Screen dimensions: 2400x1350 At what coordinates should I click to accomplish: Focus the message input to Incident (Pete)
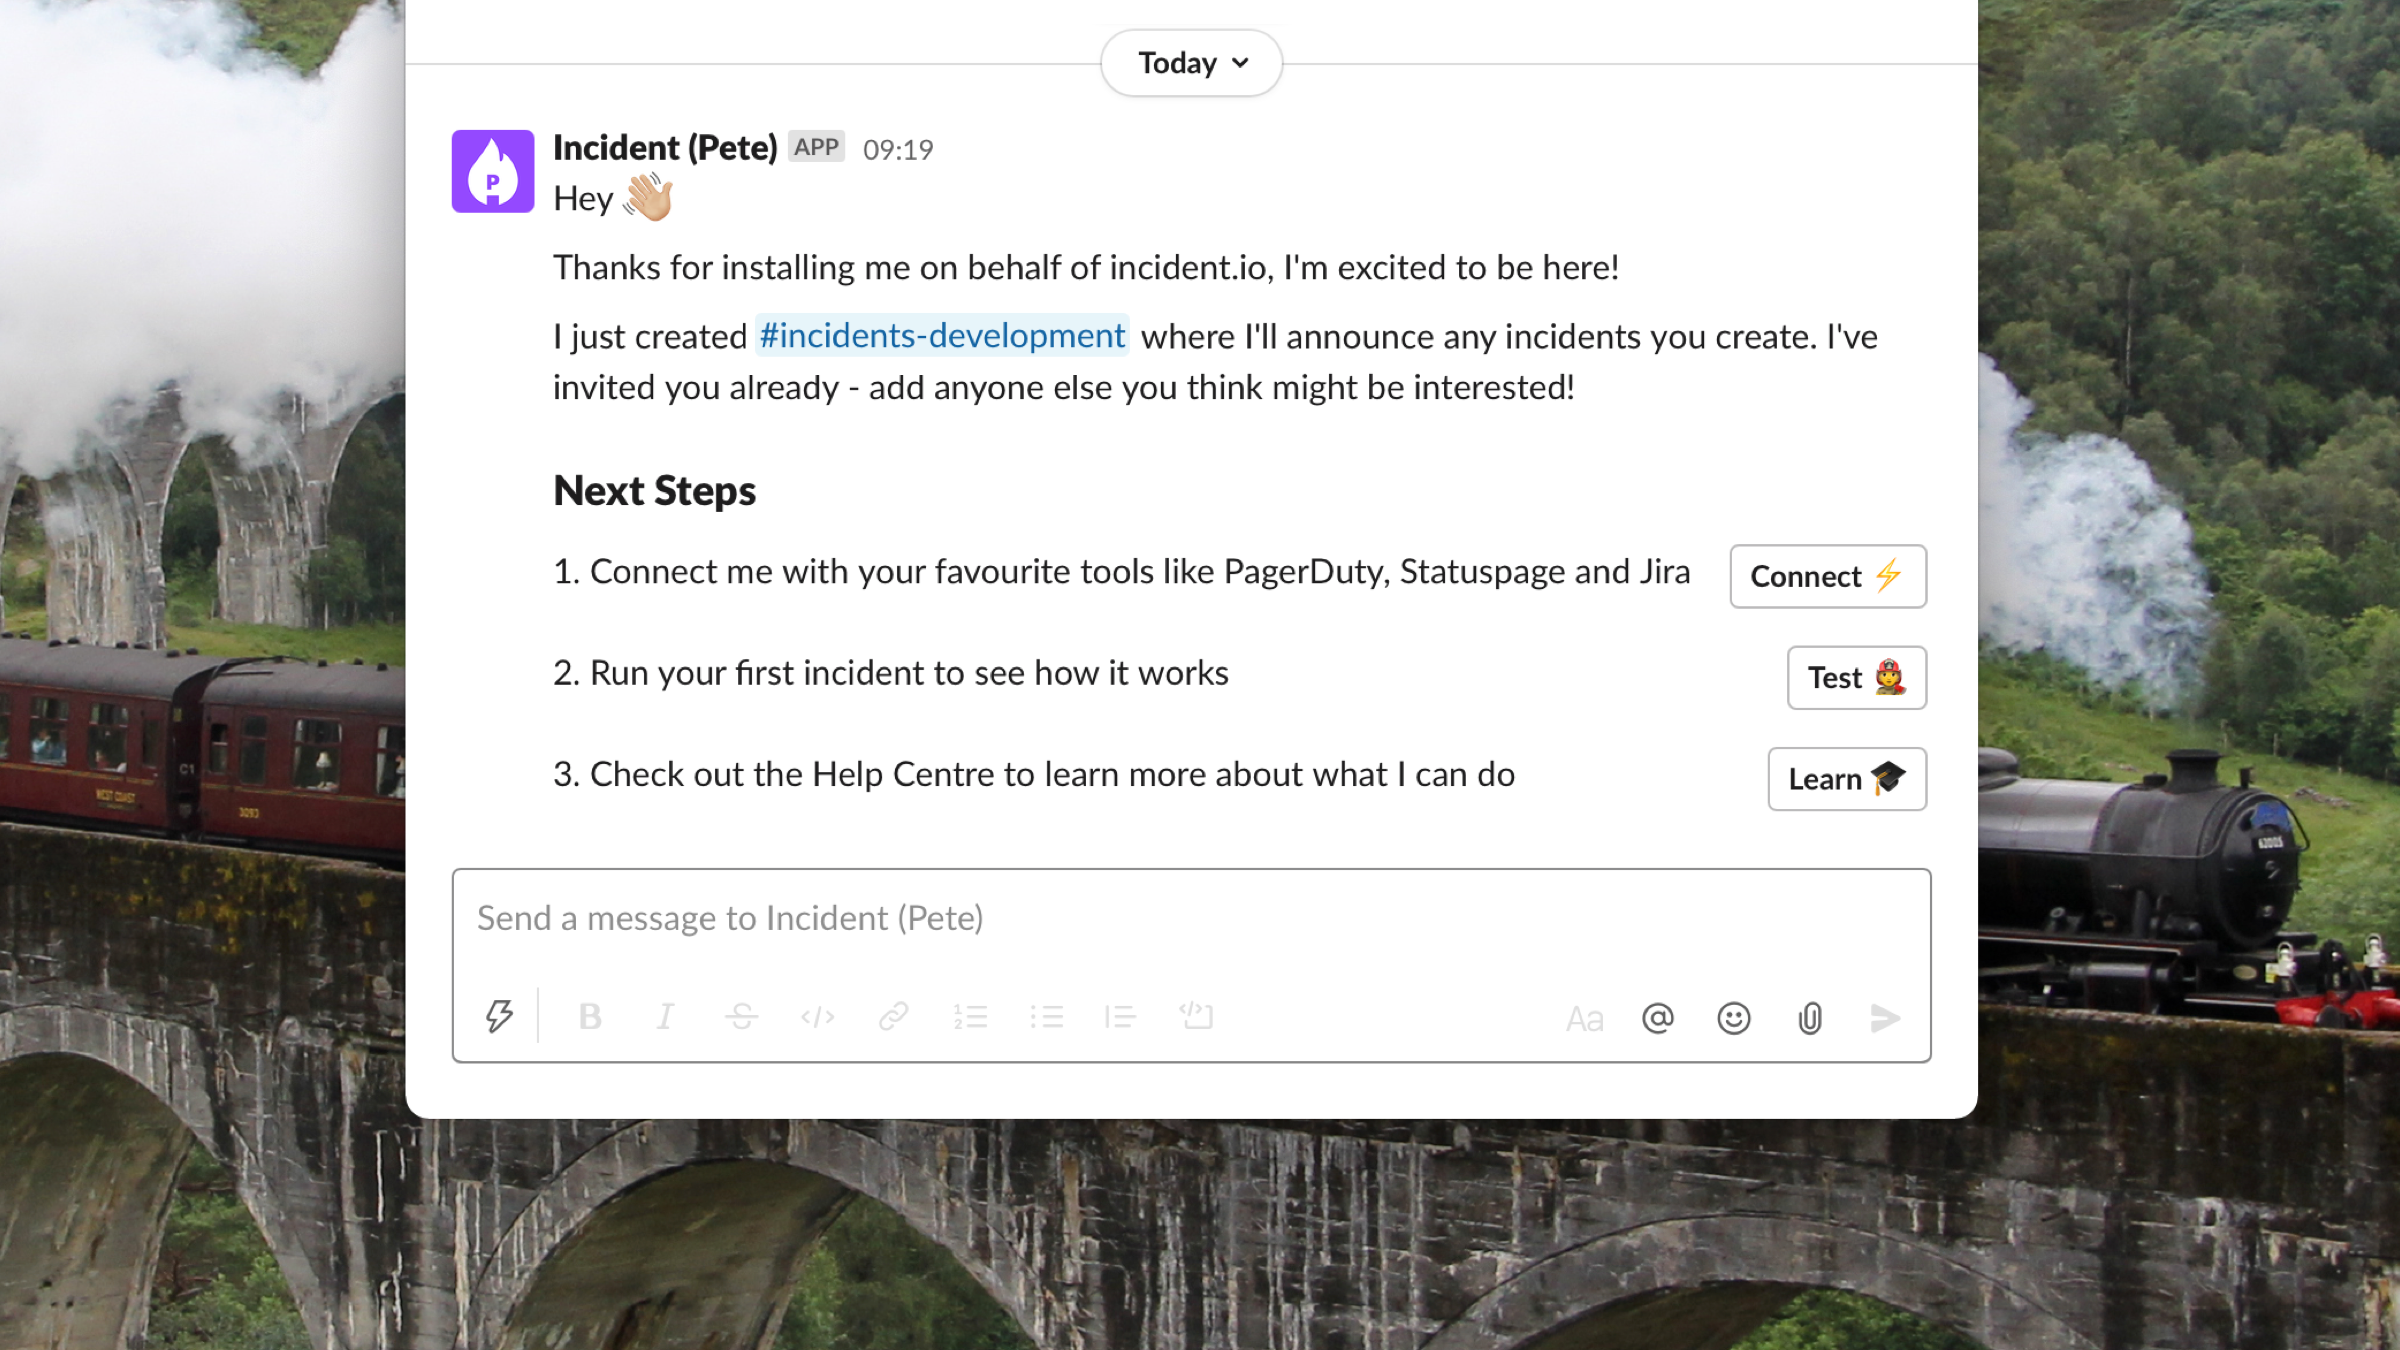tap(1191, 918)
